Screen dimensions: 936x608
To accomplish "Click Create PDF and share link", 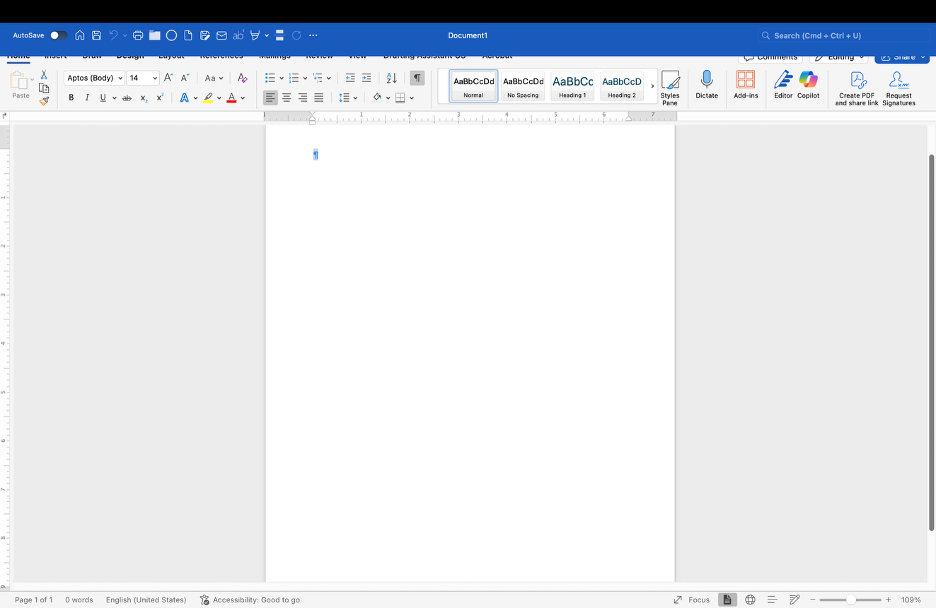I will tap(857, 80).
